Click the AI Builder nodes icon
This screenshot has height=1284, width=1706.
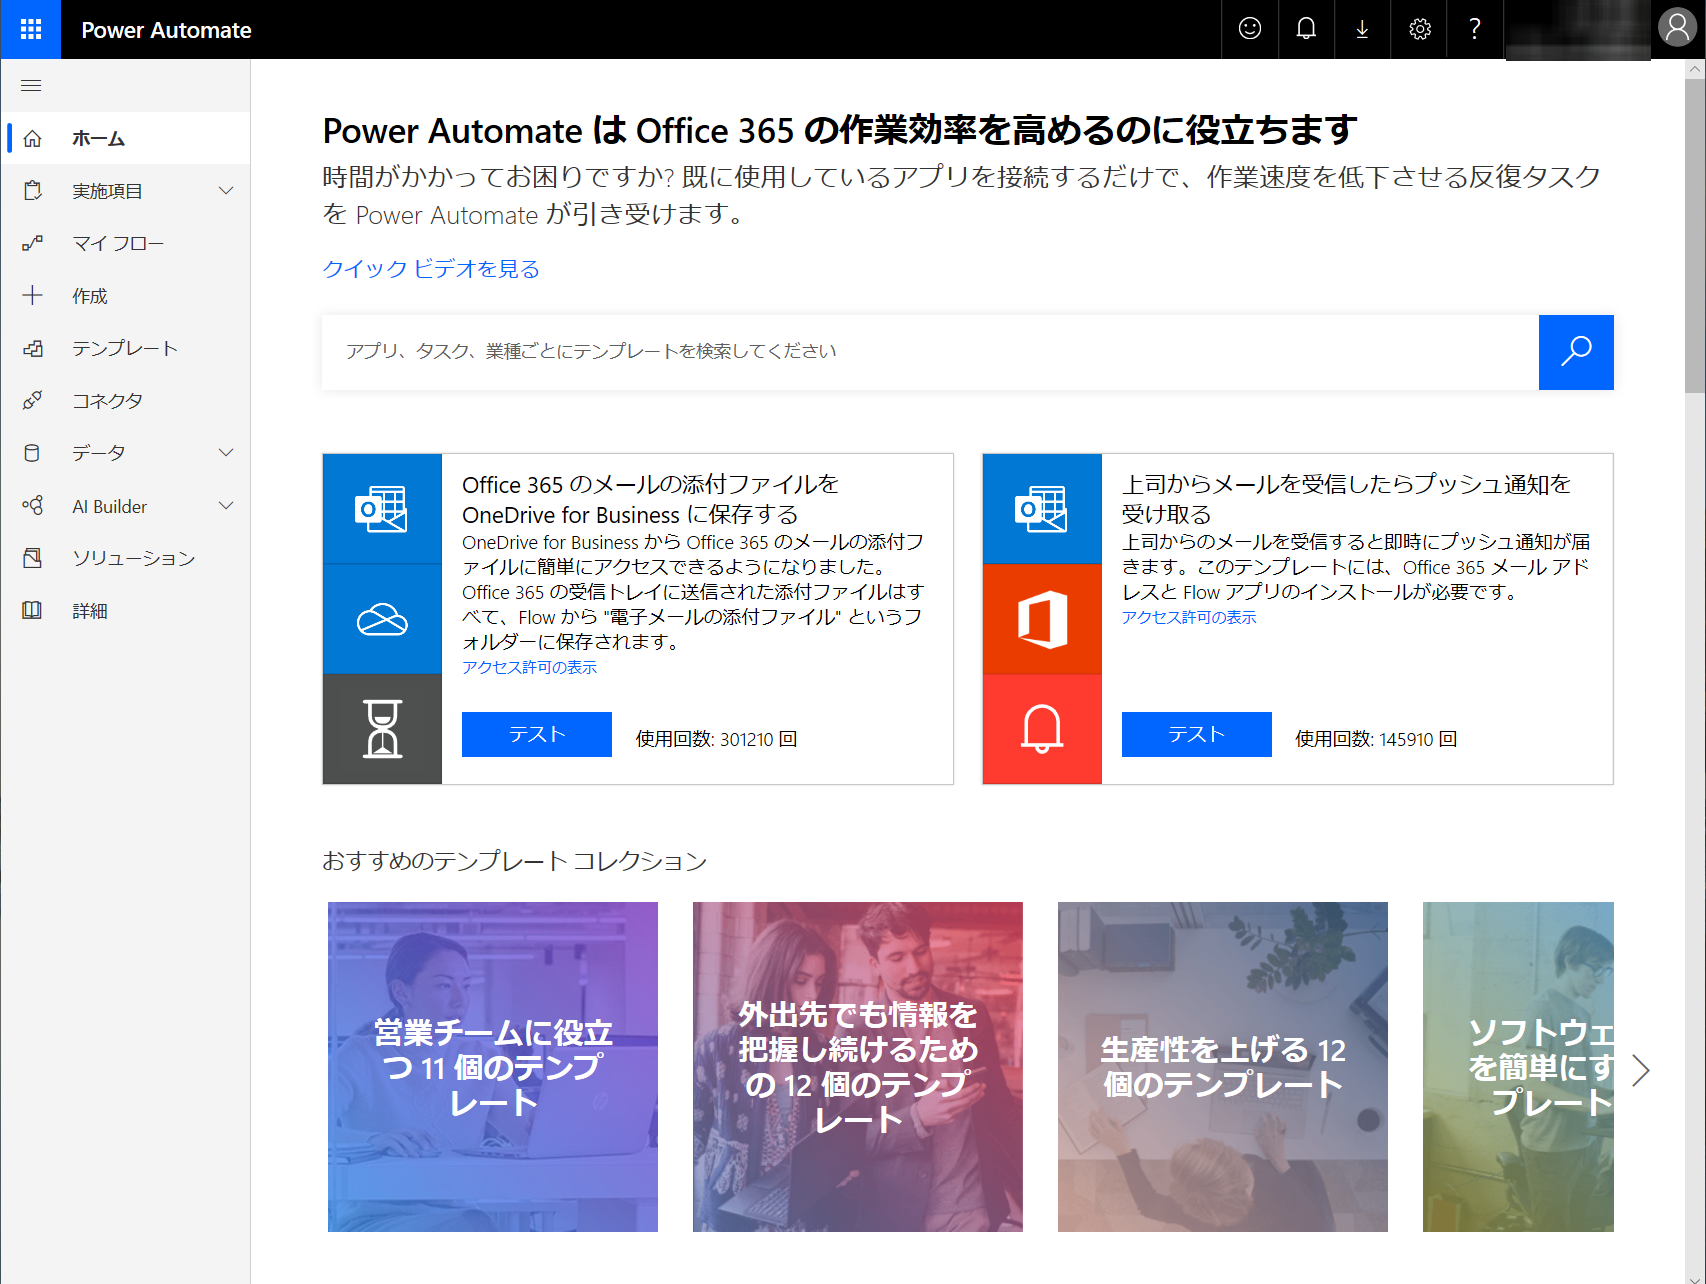tap(32, 505)
